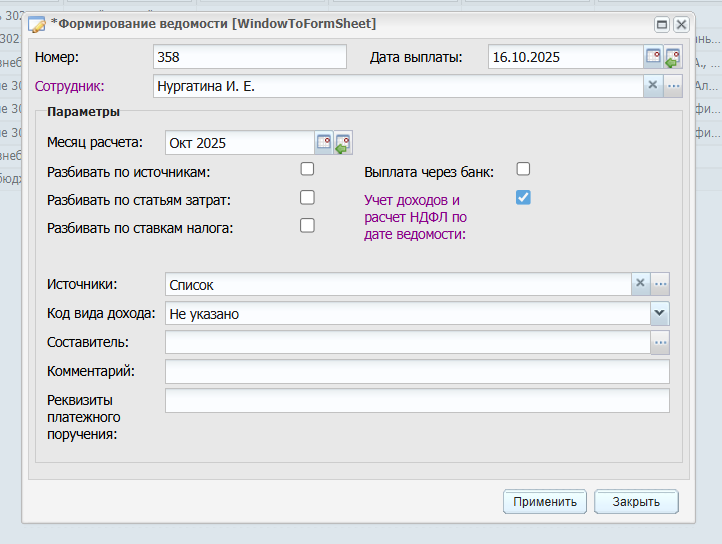Click the Сотрудник label

click(70, 86)
